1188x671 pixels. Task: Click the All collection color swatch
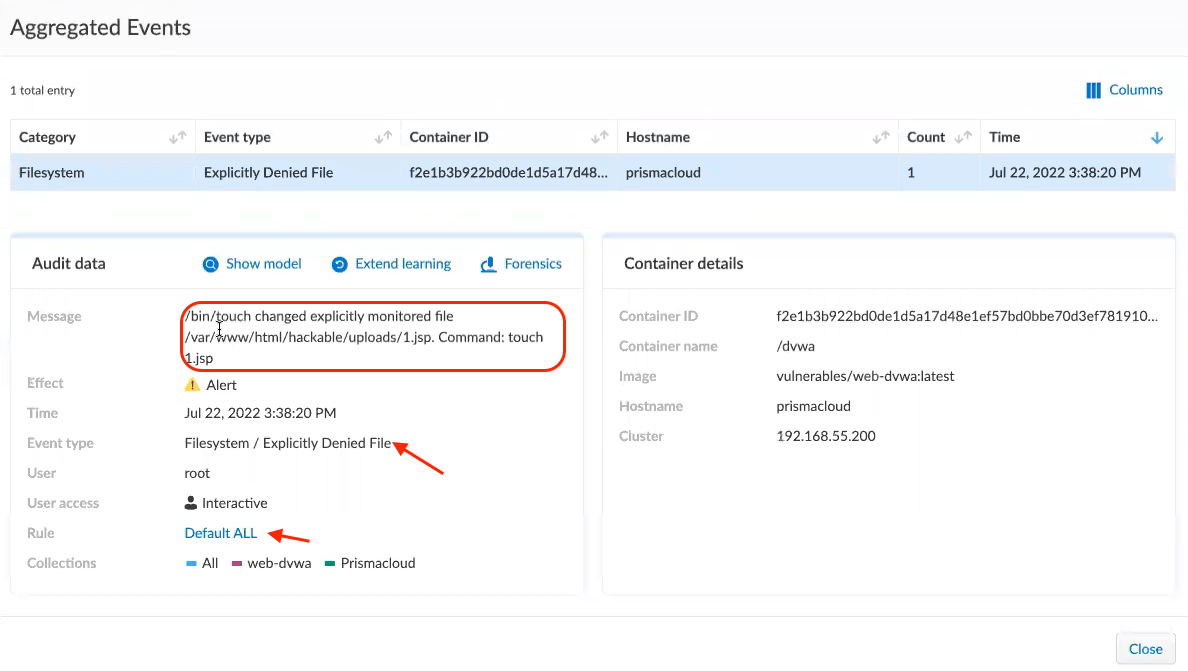191,564
